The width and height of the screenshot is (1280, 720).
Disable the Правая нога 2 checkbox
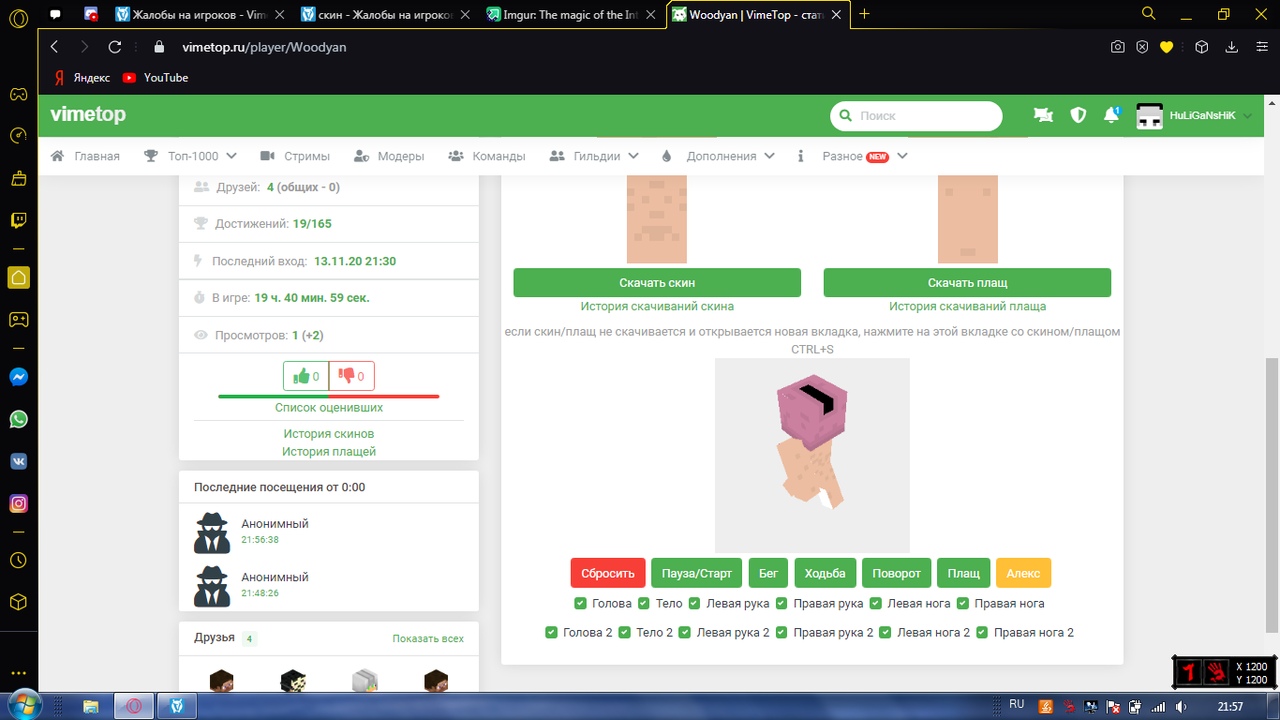982,632
